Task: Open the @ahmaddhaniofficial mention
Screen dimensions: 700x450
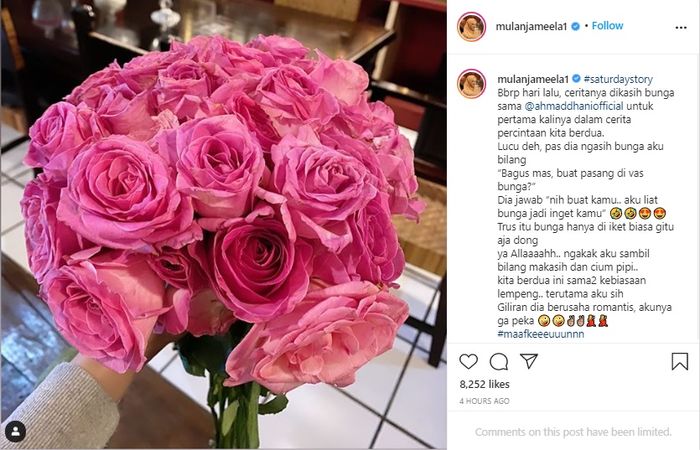Action: point(574,106)
